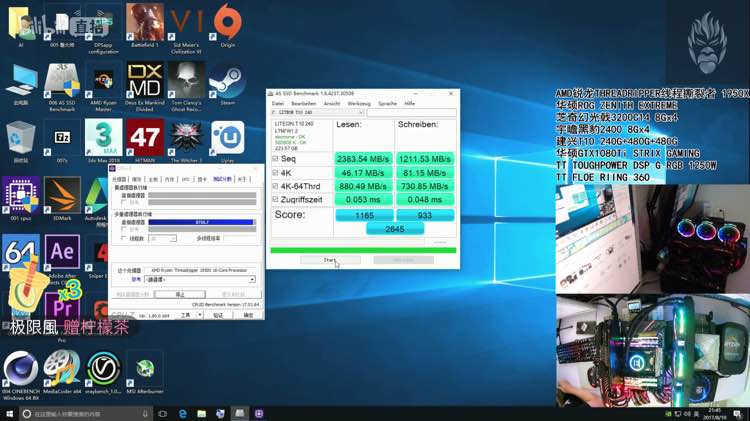Viewport: 750px width, 421px height.
Task: Open the Werkzeug menu in AS SSD
Action: click(359, 103)
